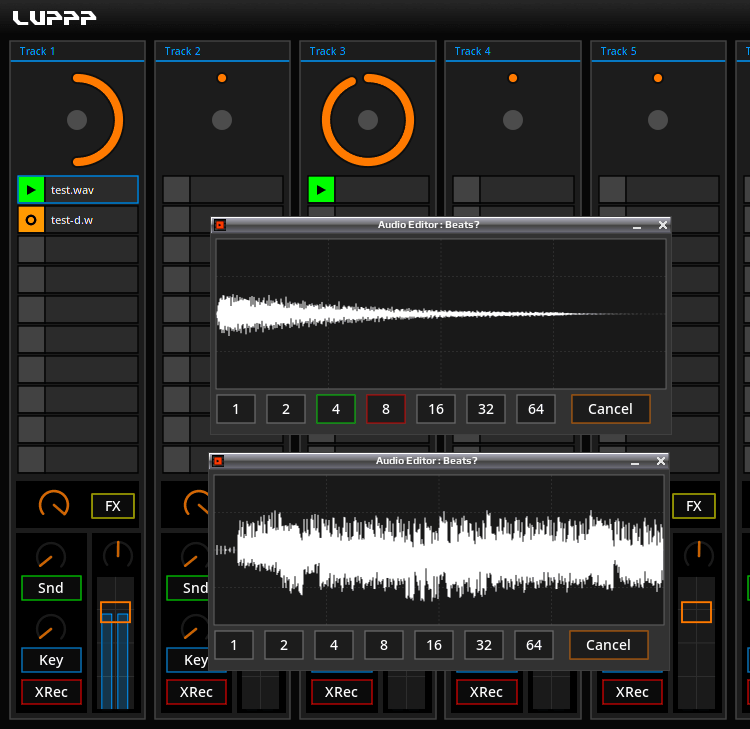This screenshot has height=729, width=750.
Task: Close the lower Audio Editor window
Action: coord(661,461)
